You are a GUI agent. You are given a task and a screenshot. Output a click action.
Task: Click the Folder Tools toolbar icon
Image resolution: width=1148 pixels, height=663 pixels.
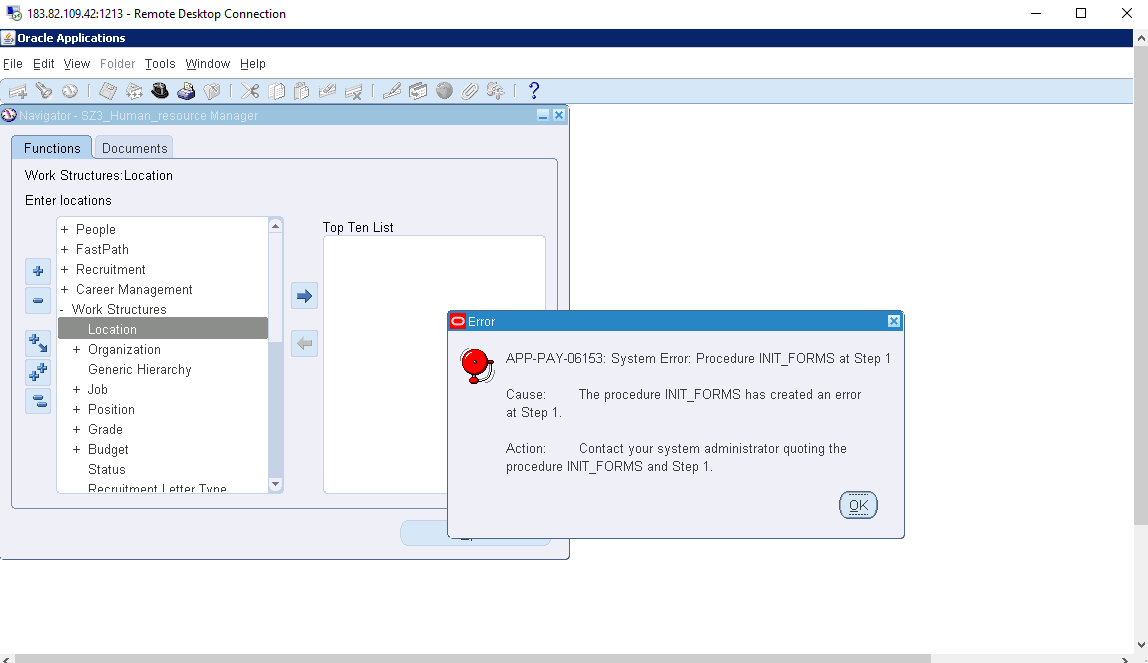(496, 91)
